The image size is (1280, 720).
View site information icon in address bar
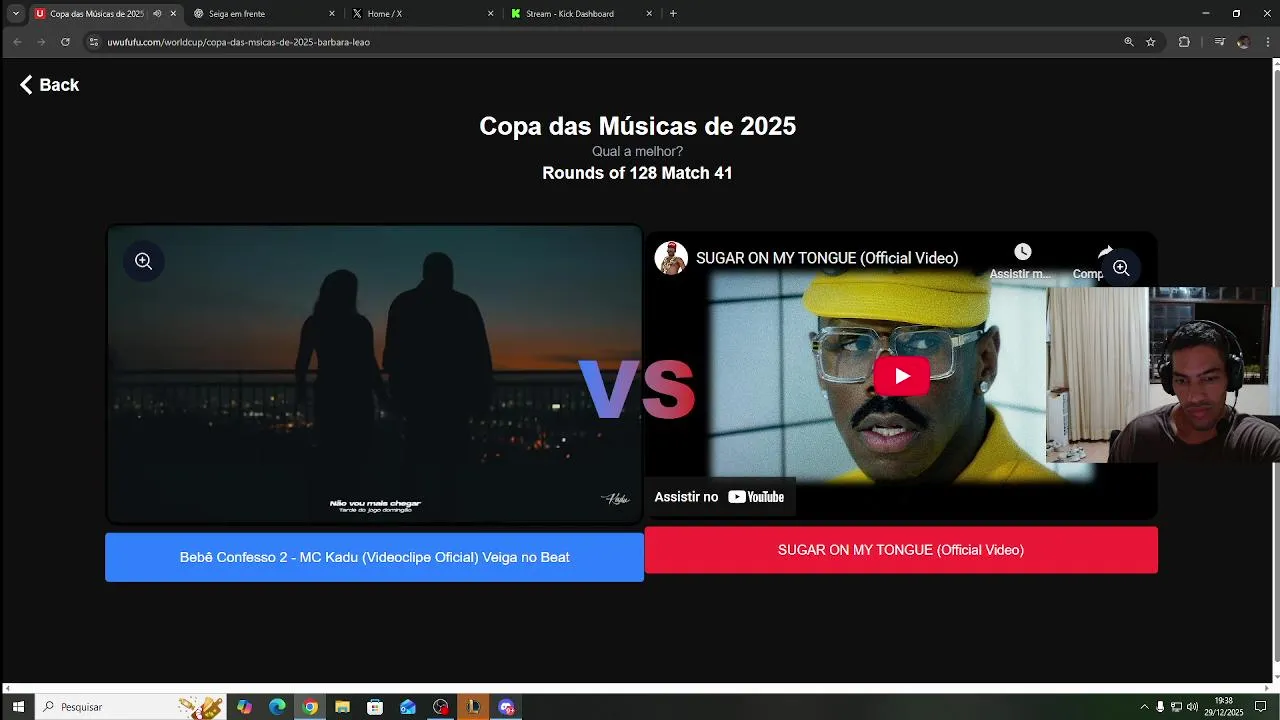(x=94, y=42)
